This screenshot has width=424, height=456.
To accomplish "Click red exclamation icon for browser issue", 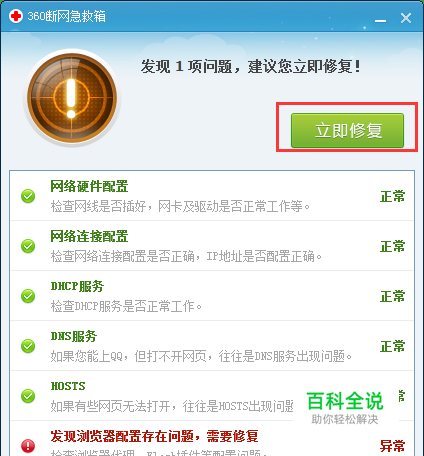I will pyautogui.click(x=28, y=446).
